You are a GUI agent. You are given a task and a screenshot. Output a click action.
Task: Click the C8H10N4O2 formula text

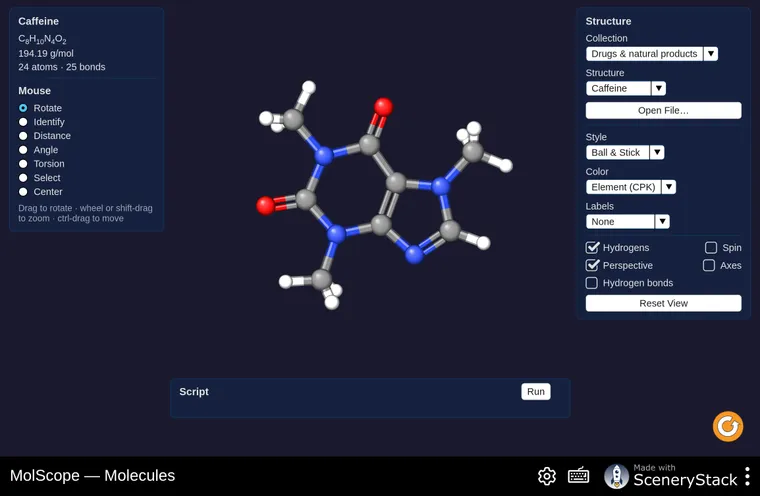[x=42, y=39]
